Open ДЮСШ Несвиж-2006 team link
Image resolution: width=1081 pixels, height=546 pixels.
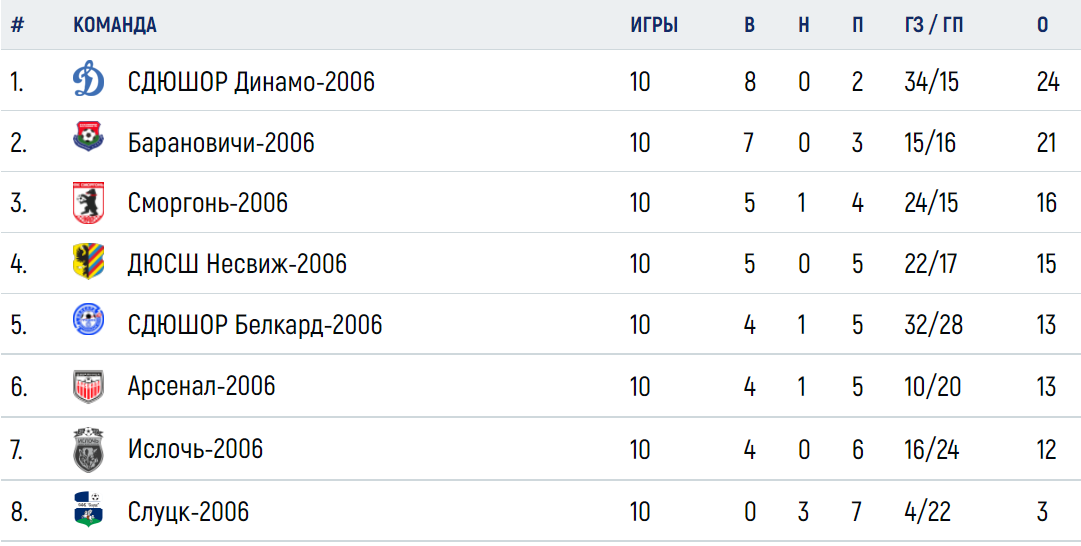[x=236, y=263]
